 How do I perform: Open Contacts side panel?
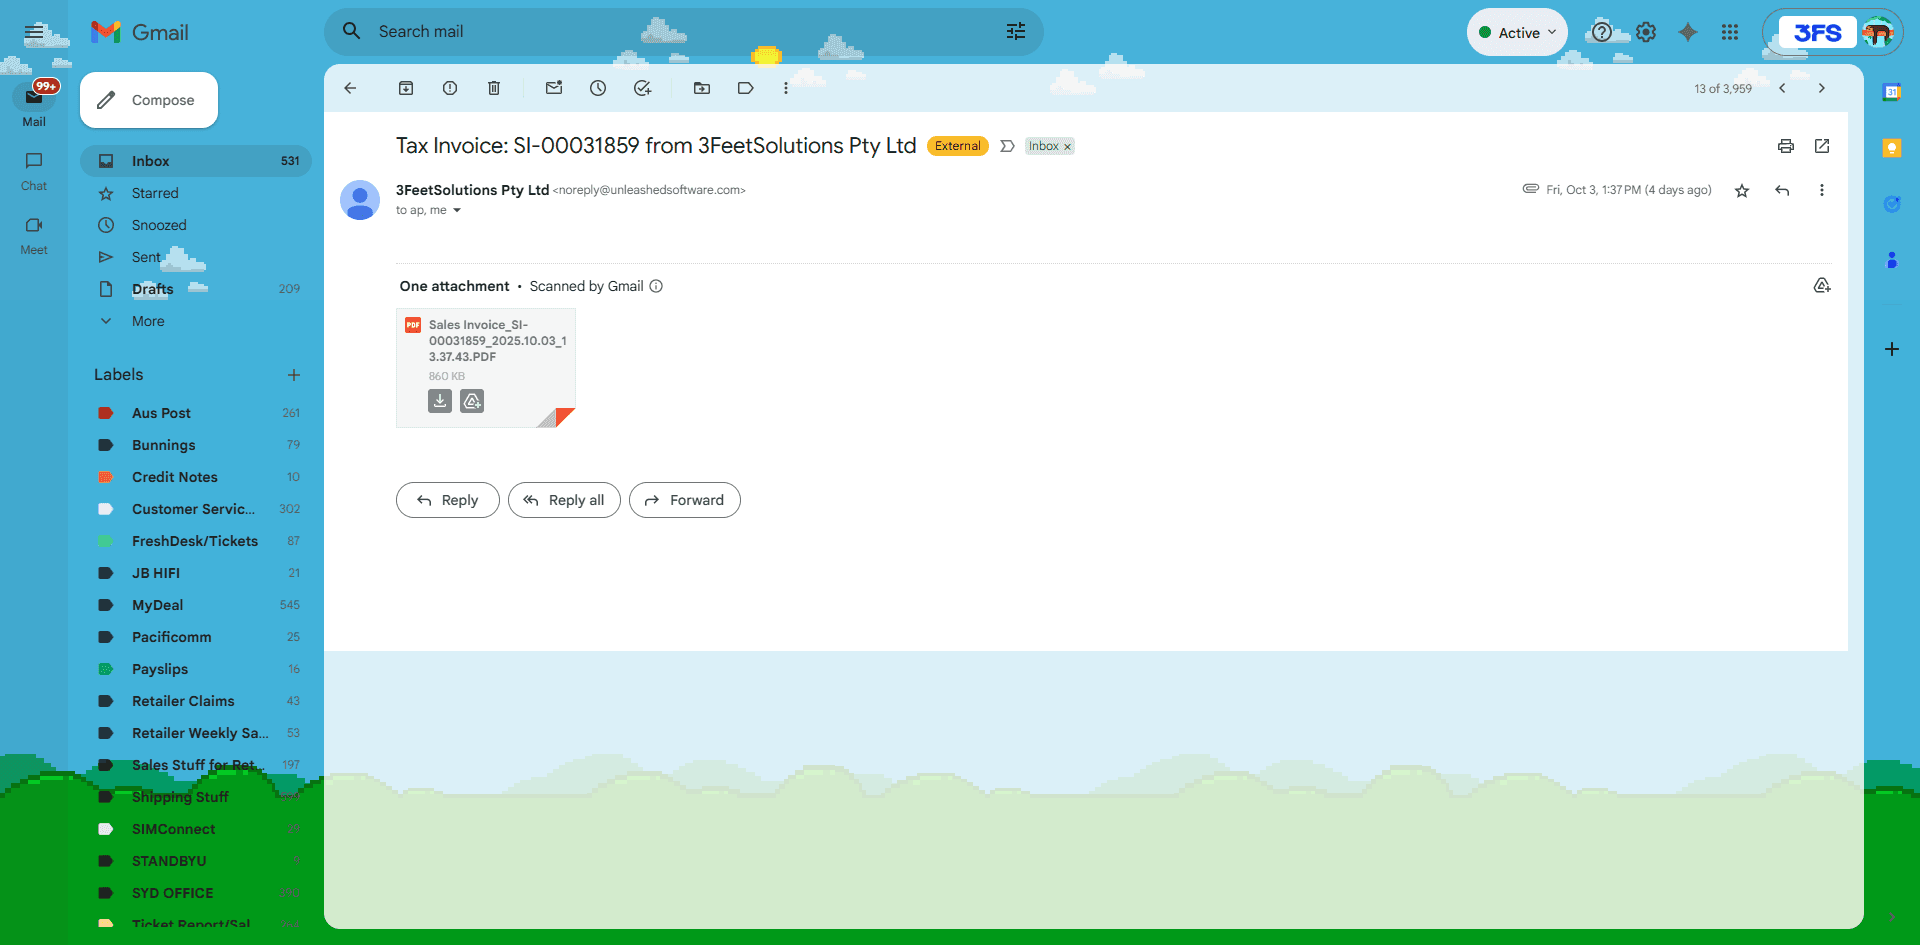pyautogui.click(x=1892, y=260)
